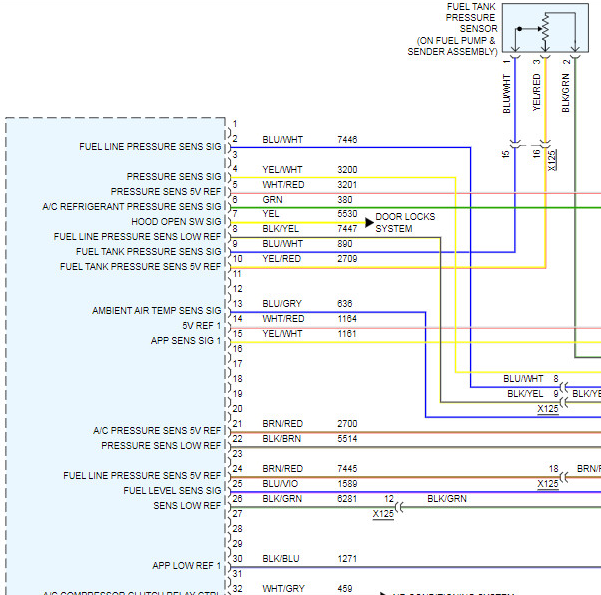Click circuit number 1589
This screenshot has height=595, width=601.
point(347,483)
